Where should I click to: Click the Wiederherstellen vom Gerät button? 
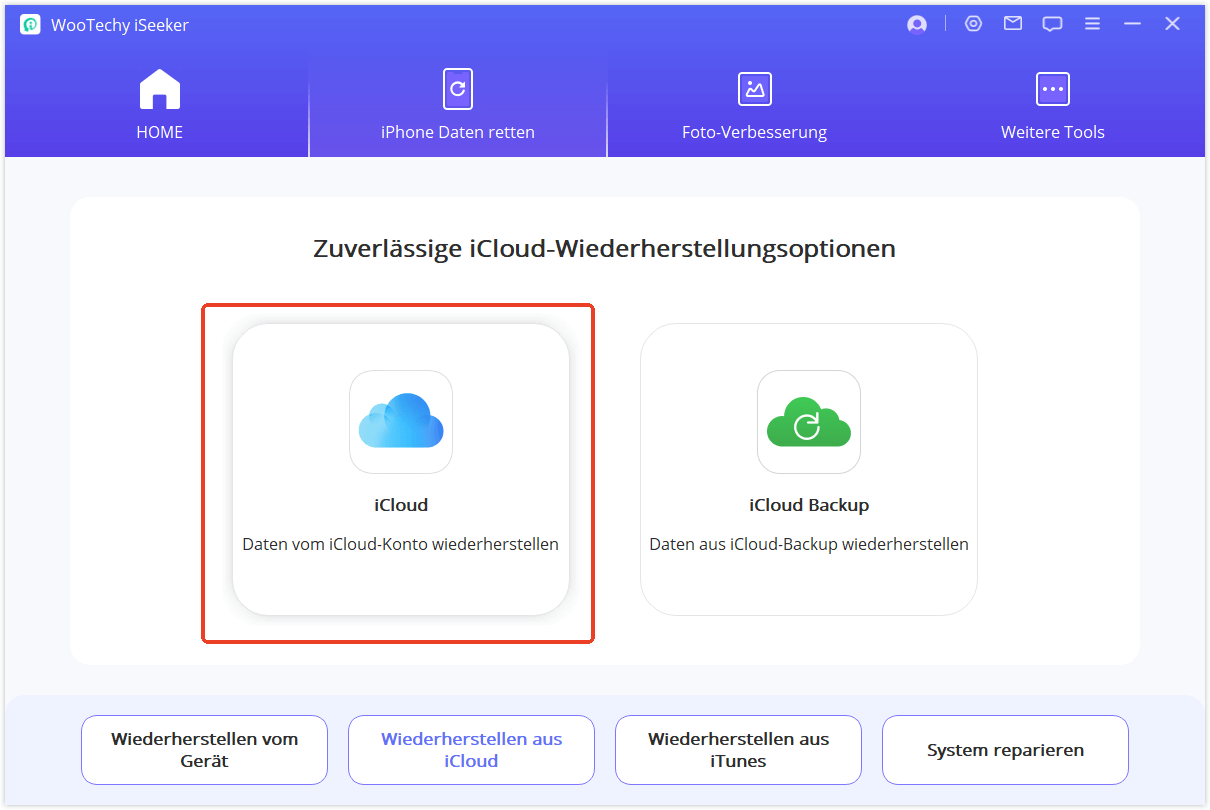(204, 749)
